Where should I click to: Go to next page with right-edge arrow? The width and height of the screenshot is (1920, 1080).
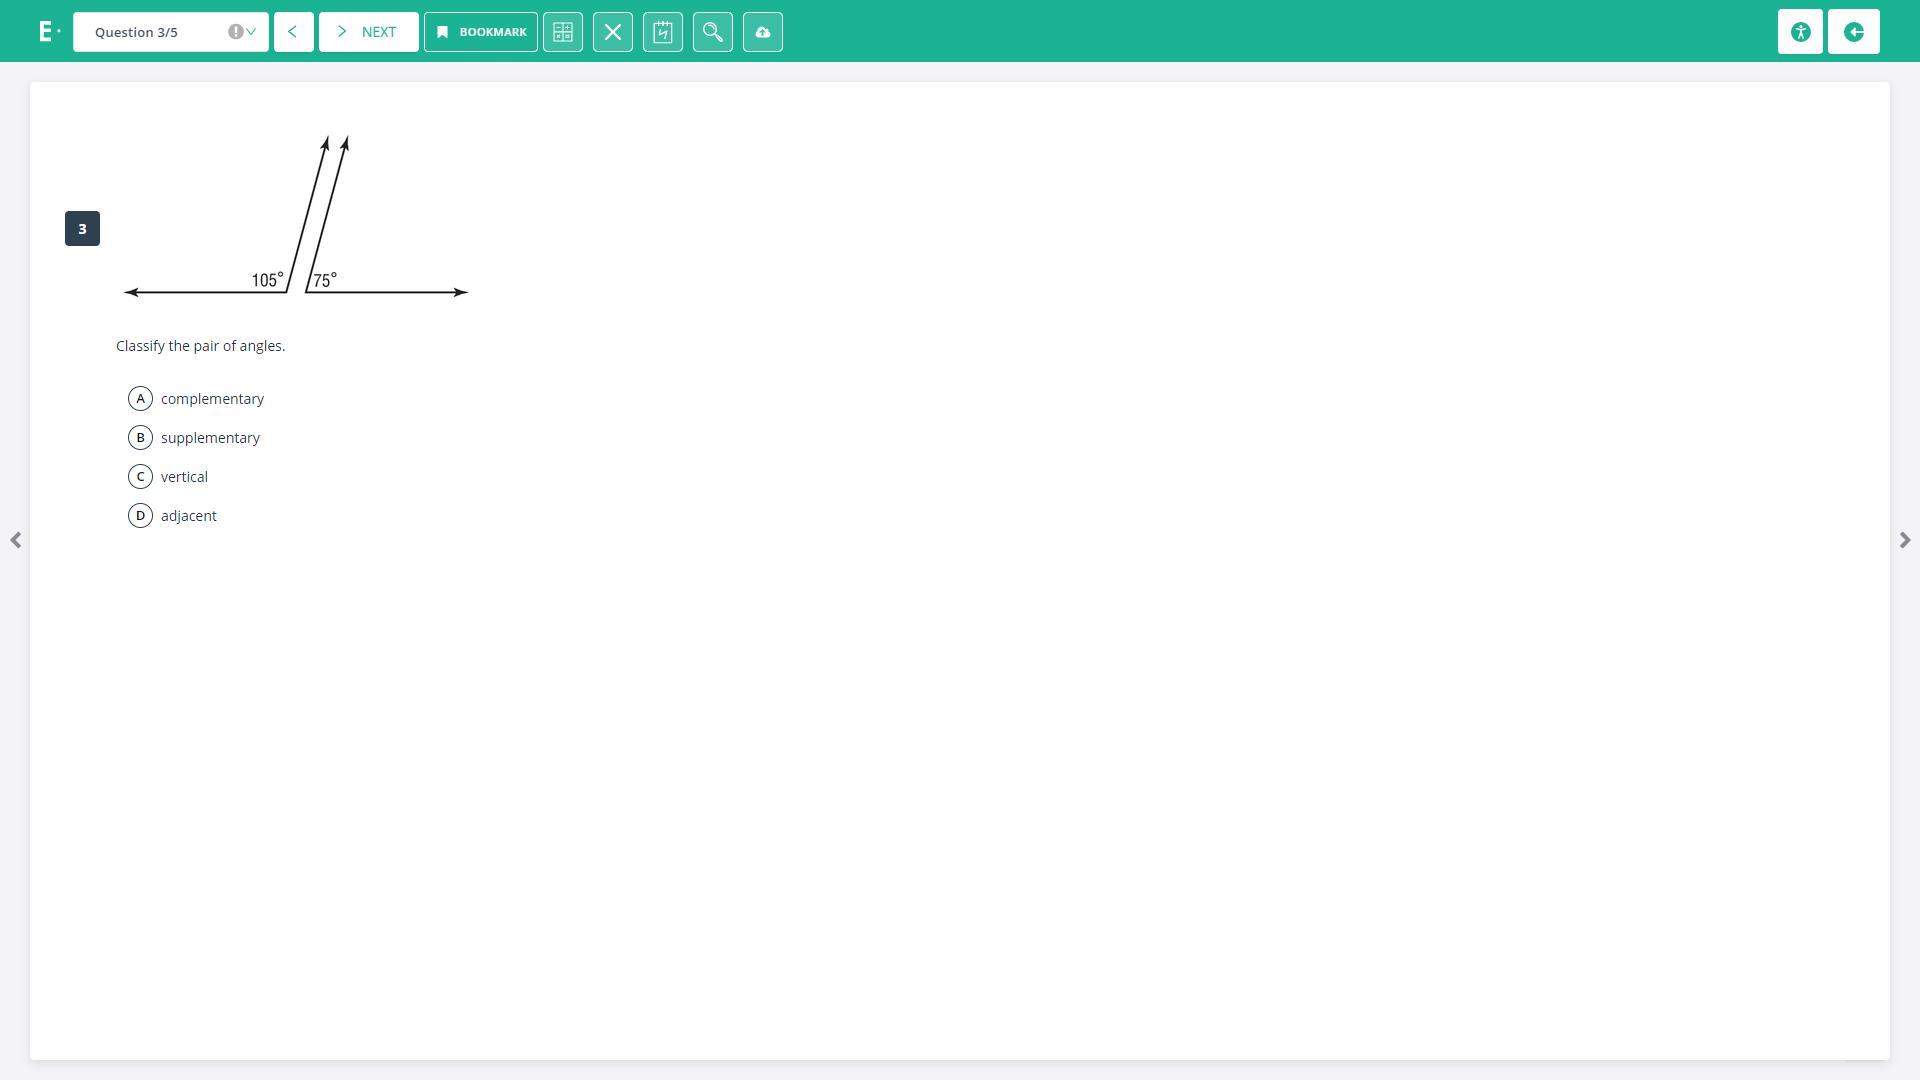click(1904, 540)
